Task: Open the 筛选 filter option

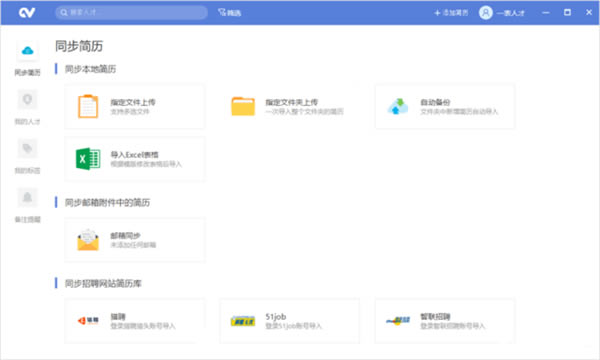Action: pyautogui.click(x=230, y=13)
